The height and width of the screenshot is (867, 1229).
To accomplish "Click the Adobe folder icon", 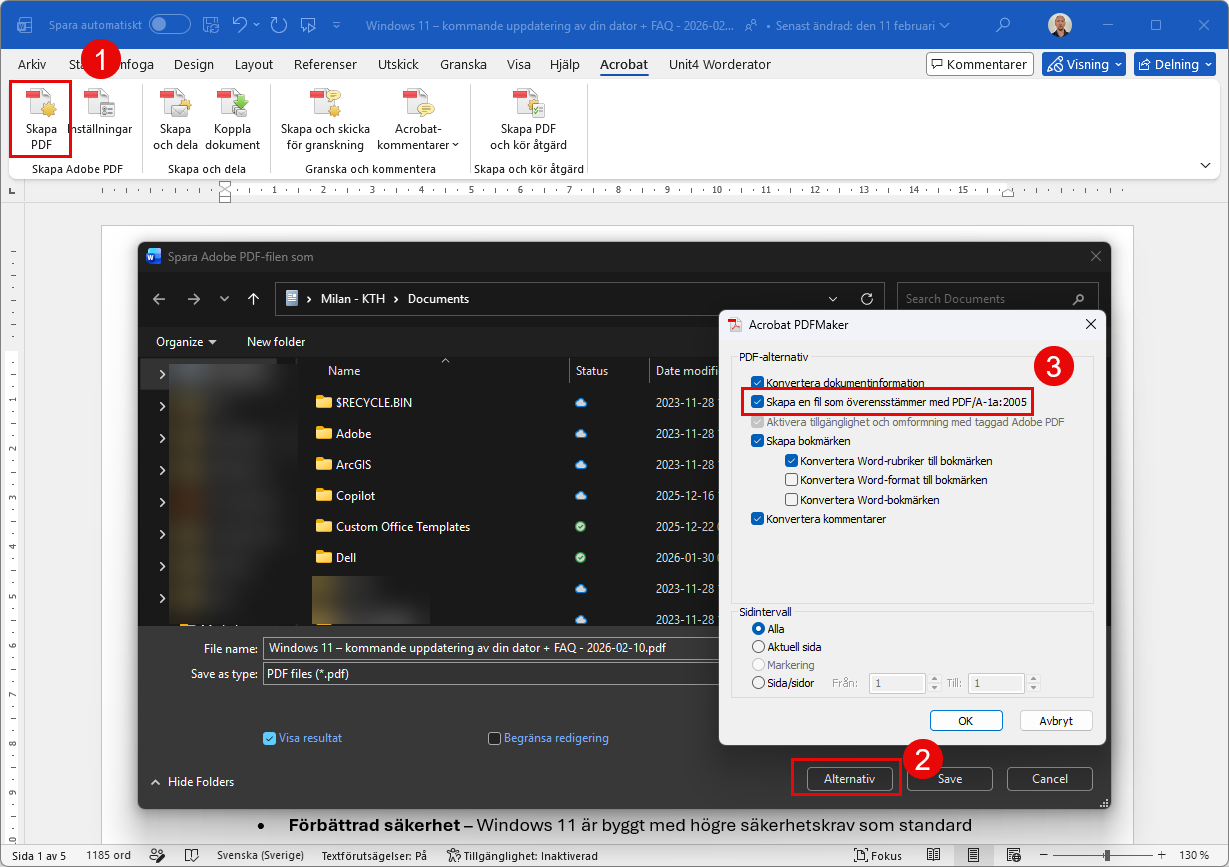I will click(323, 433).
